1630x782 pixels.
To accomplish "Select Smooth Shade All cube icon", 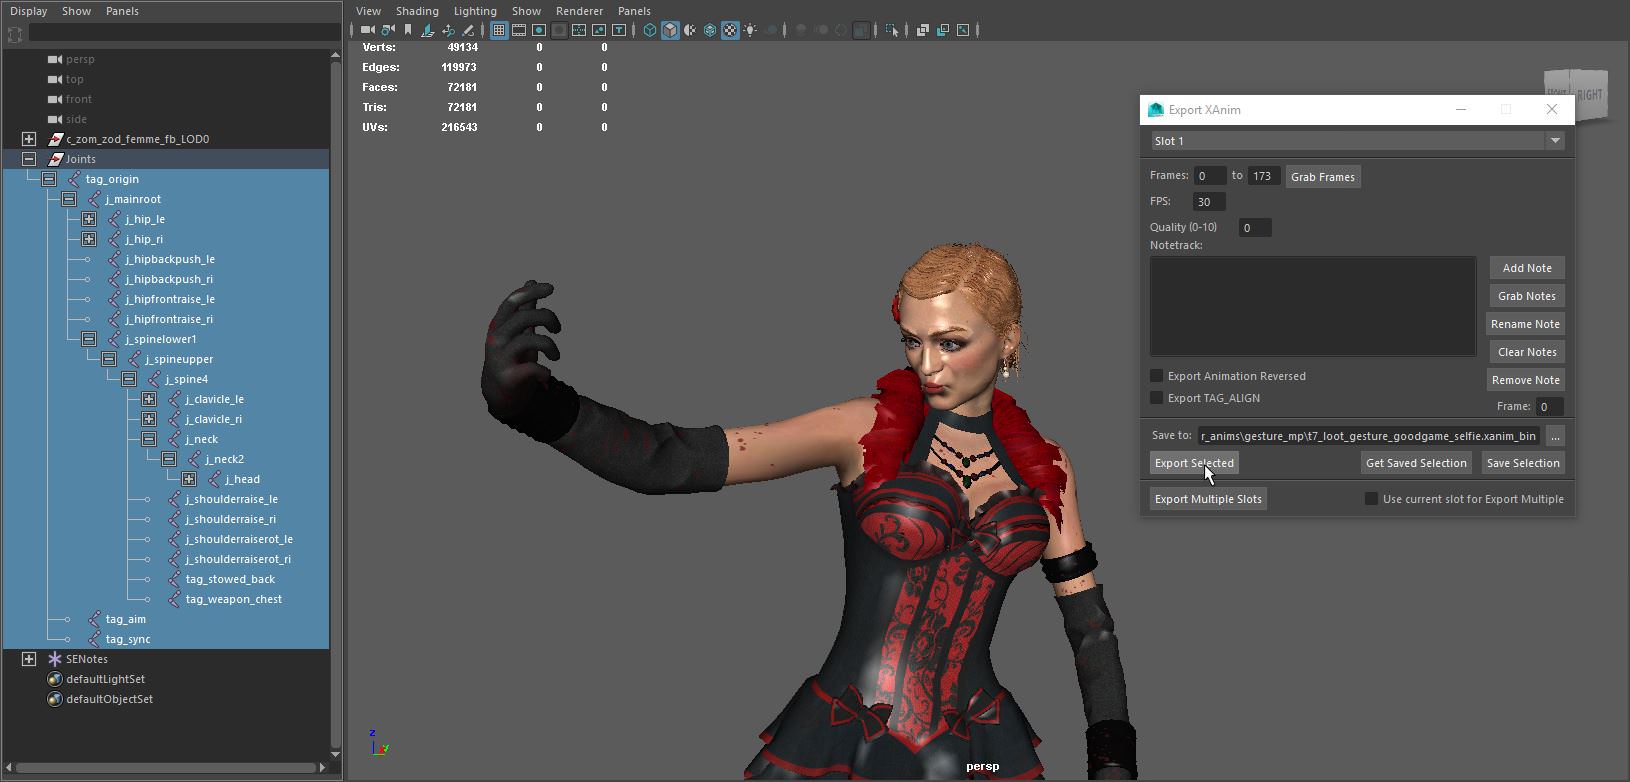I will point(670,30).
